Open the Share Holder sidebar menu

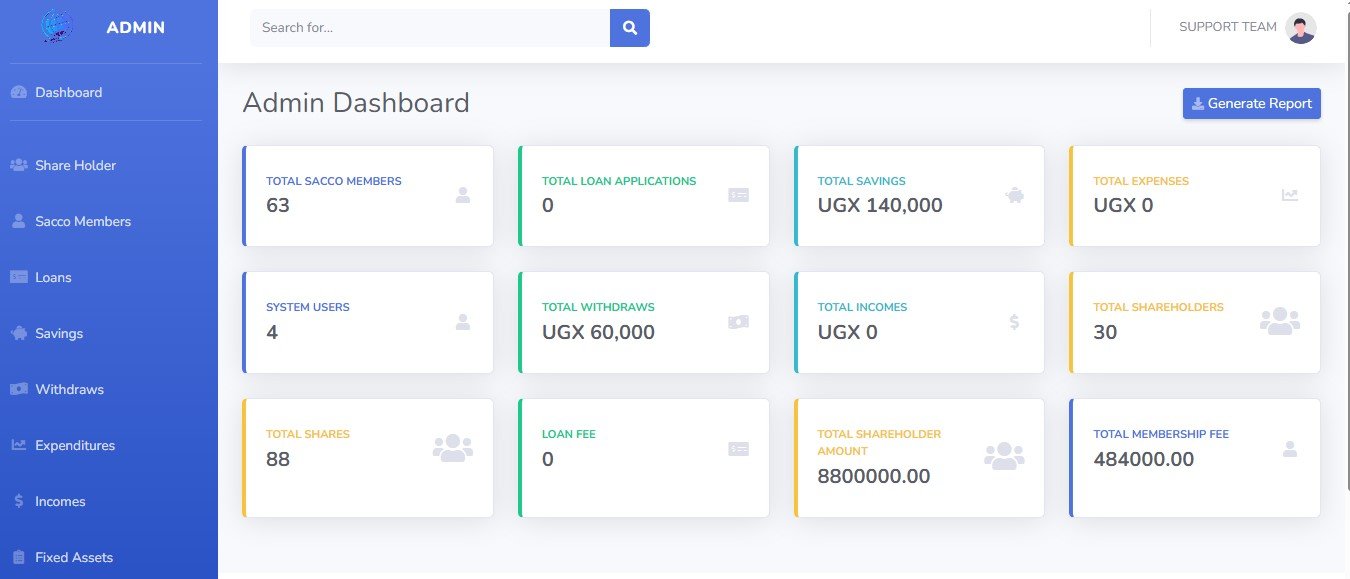click(75, 166)
